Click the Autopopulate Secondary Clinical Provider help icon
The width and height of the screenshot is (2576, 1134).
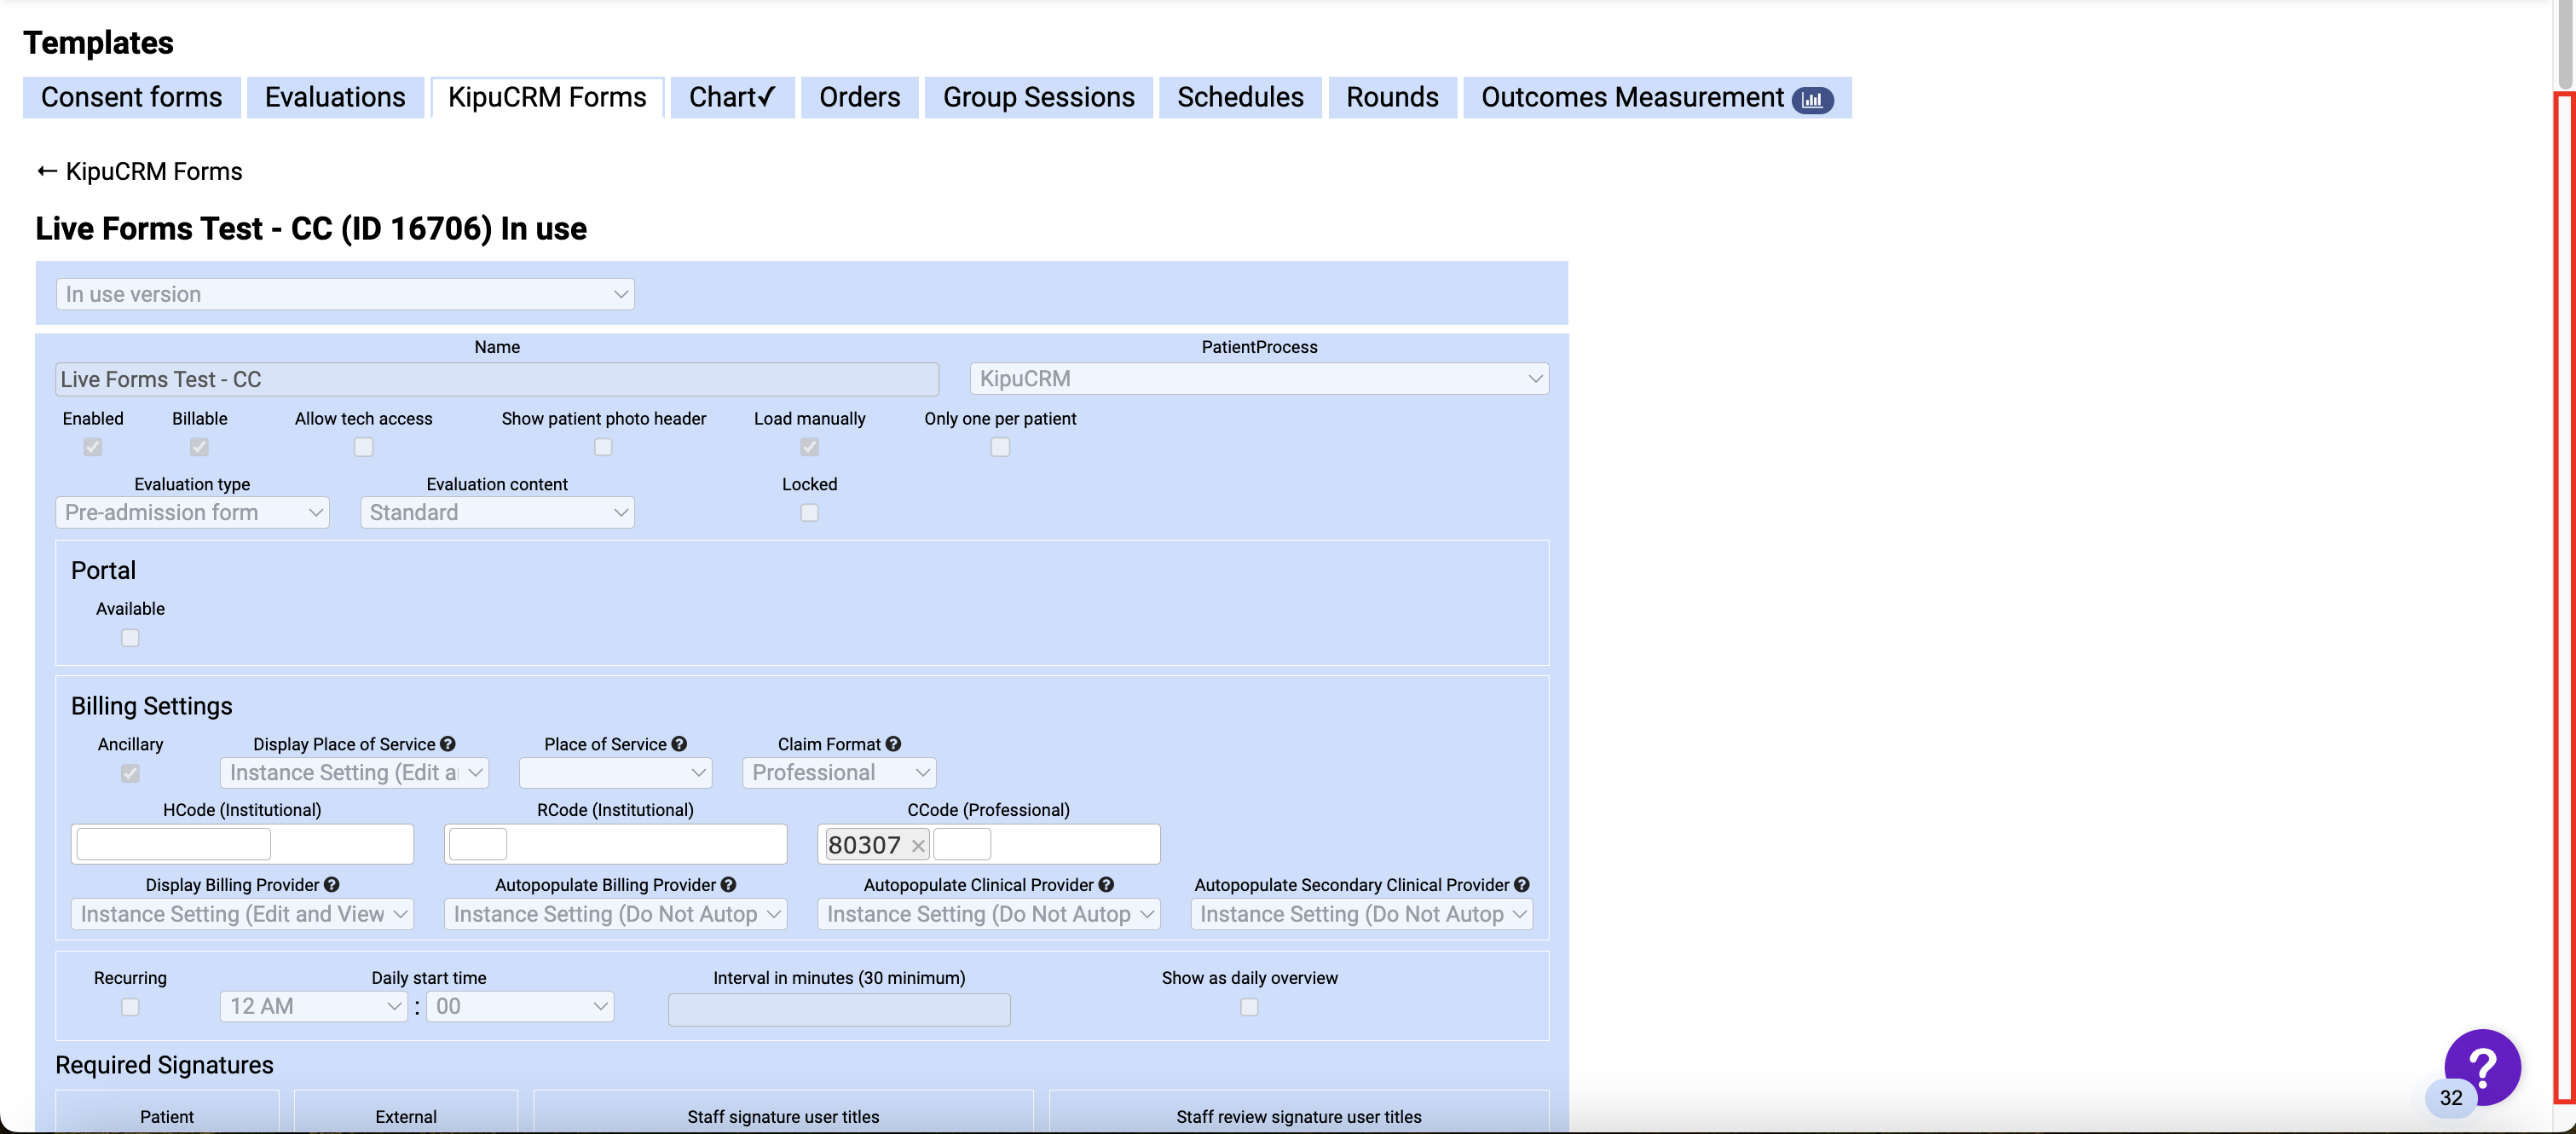(1522, 885)
